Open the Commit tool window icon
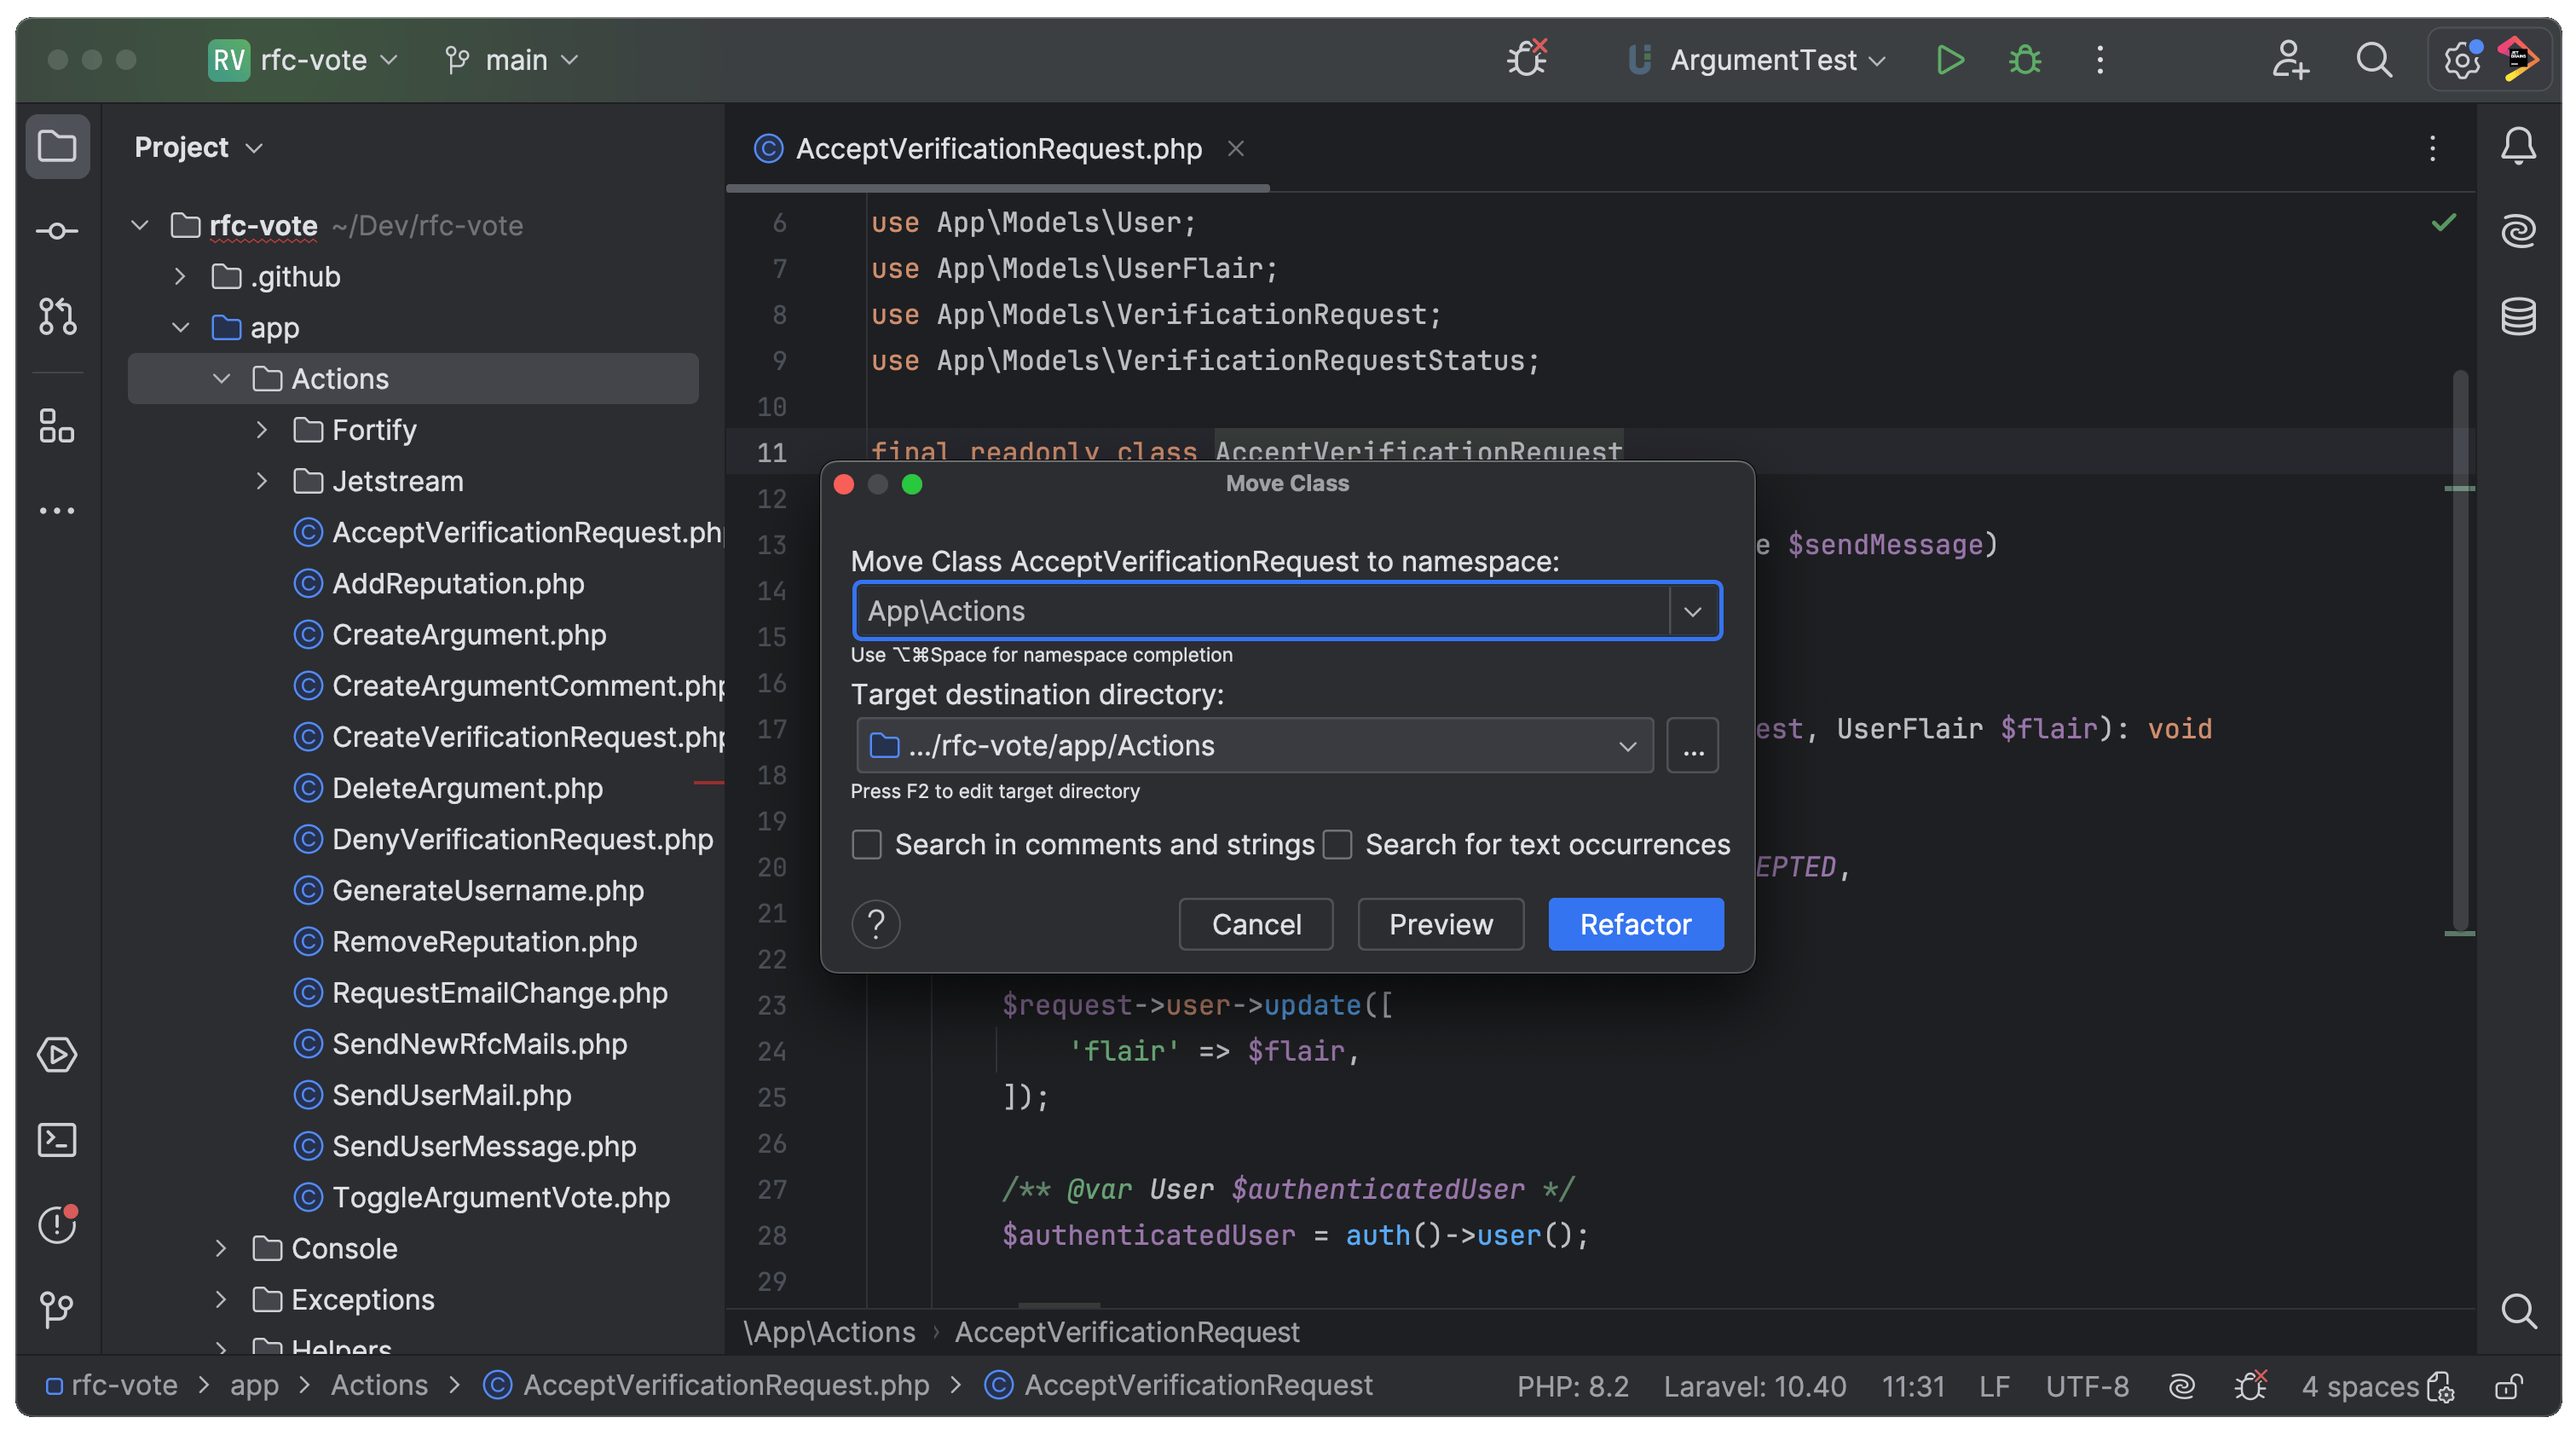Image resolution: width=2576 pixels, height=1429 pixels. pos(57,231)
